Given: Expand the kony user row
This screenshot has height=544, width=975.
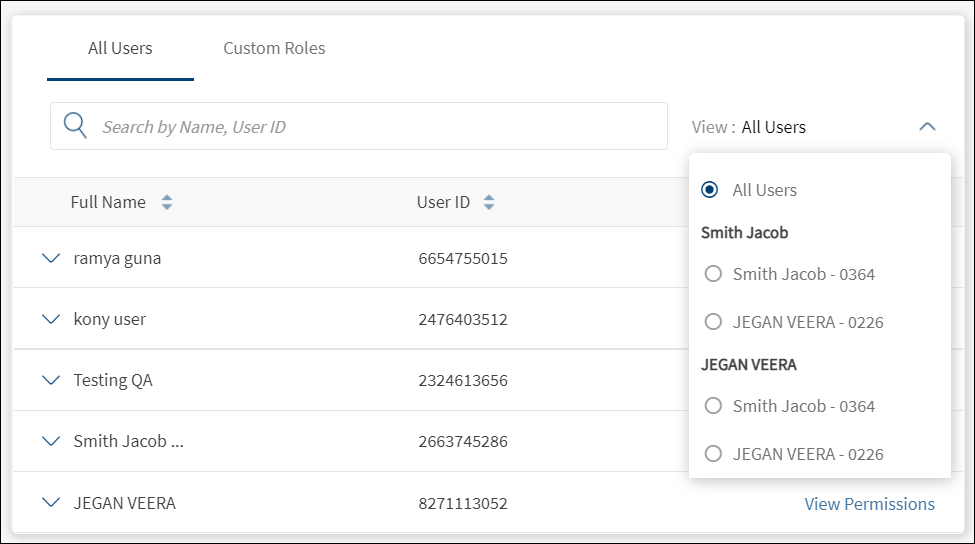Looking at the screenshot, I should [52, 319].
